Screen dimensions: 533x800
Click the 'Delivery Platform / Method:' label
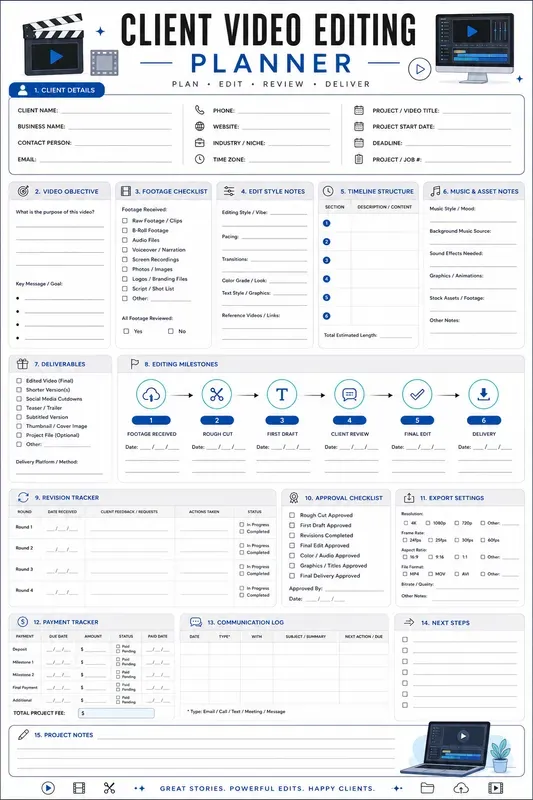coord(46,462)
